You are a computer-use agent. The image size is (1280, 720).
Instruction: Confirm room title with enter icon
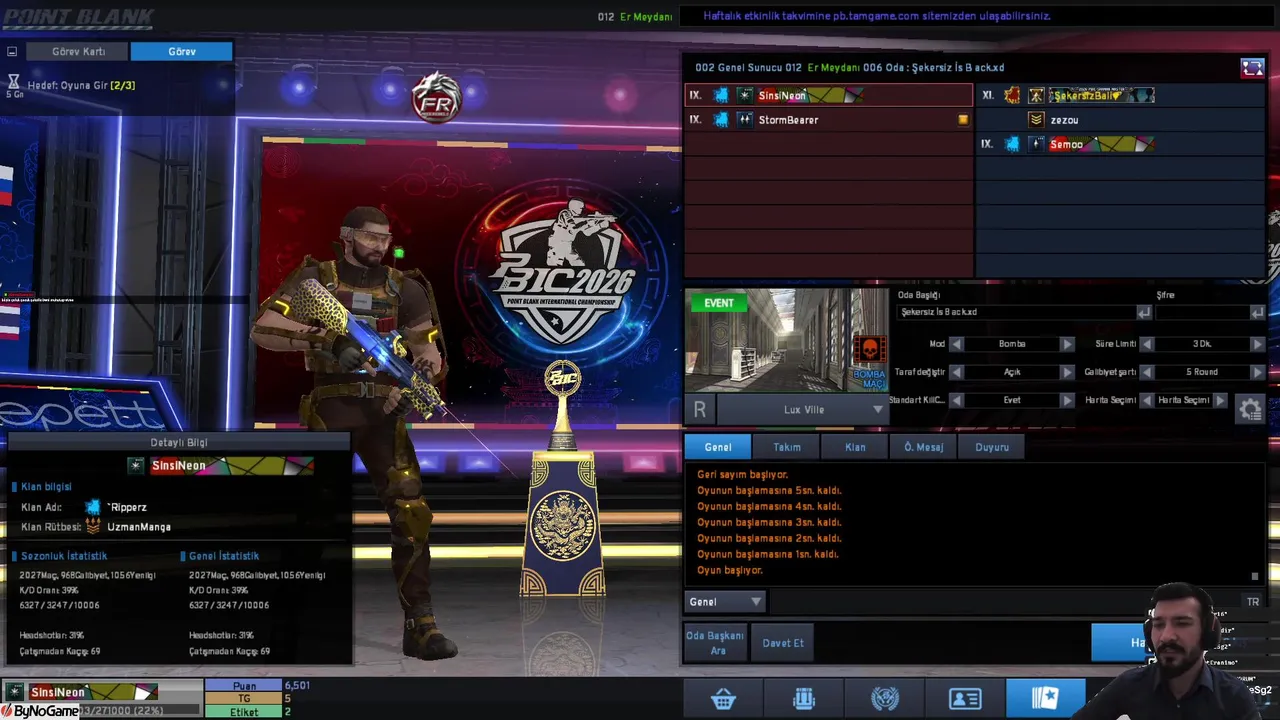[1144, 312]
